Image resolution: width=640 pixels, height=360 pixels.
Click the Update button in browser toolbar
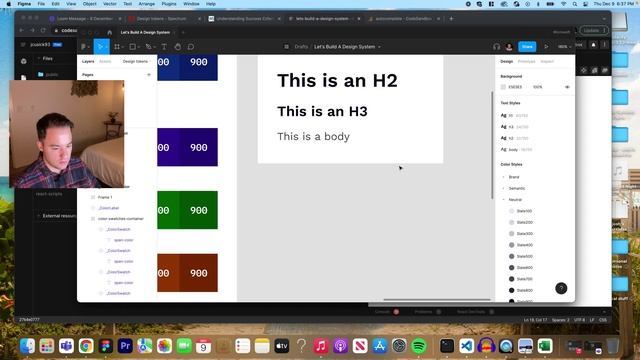pos(594,30)
